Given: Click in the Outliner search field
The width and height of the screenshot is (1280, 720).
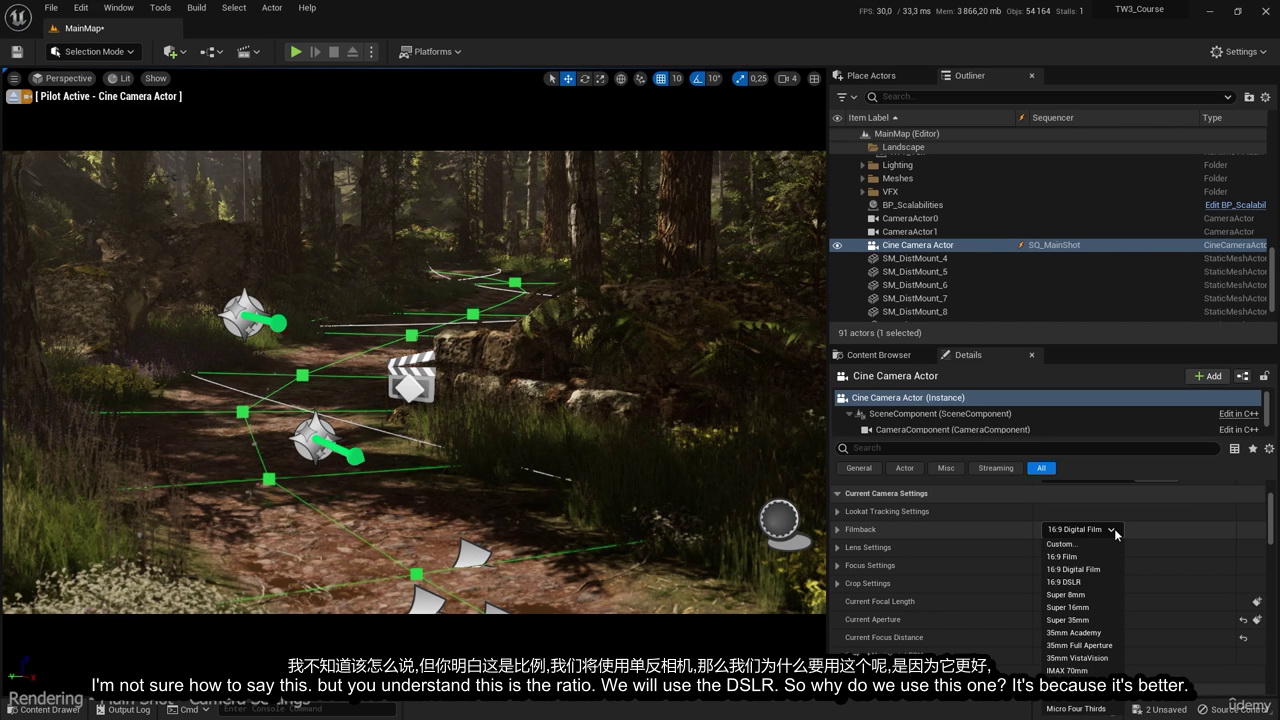Looking at the screenshot, I should coord(1050,97).
